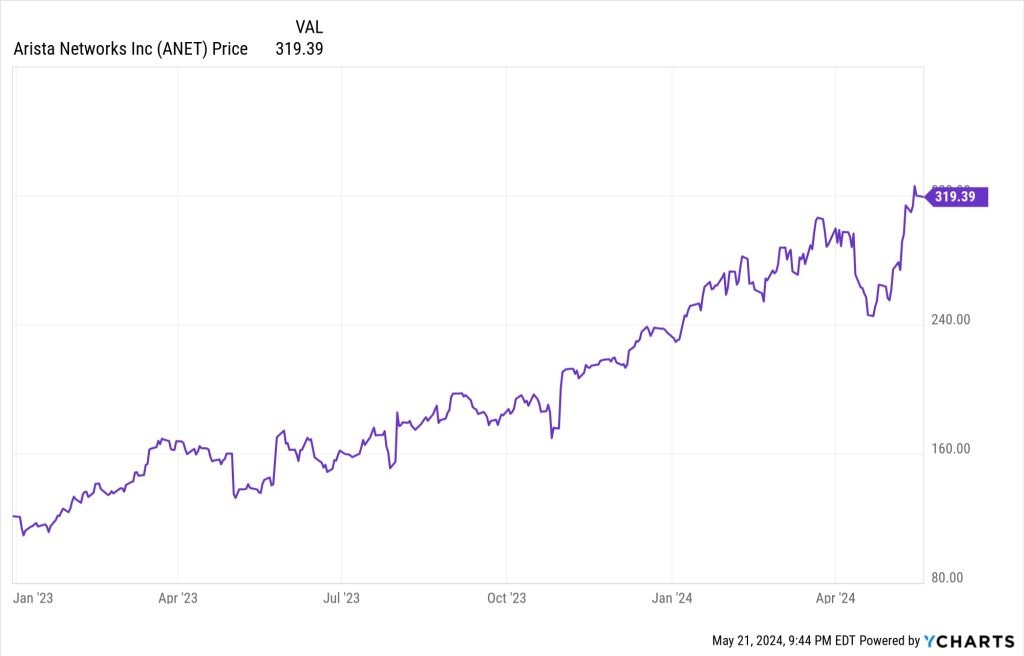This screenshot has height=656, width=1024.
Task: Click the 240.00 y-axis label
Action: coord(950,320)
